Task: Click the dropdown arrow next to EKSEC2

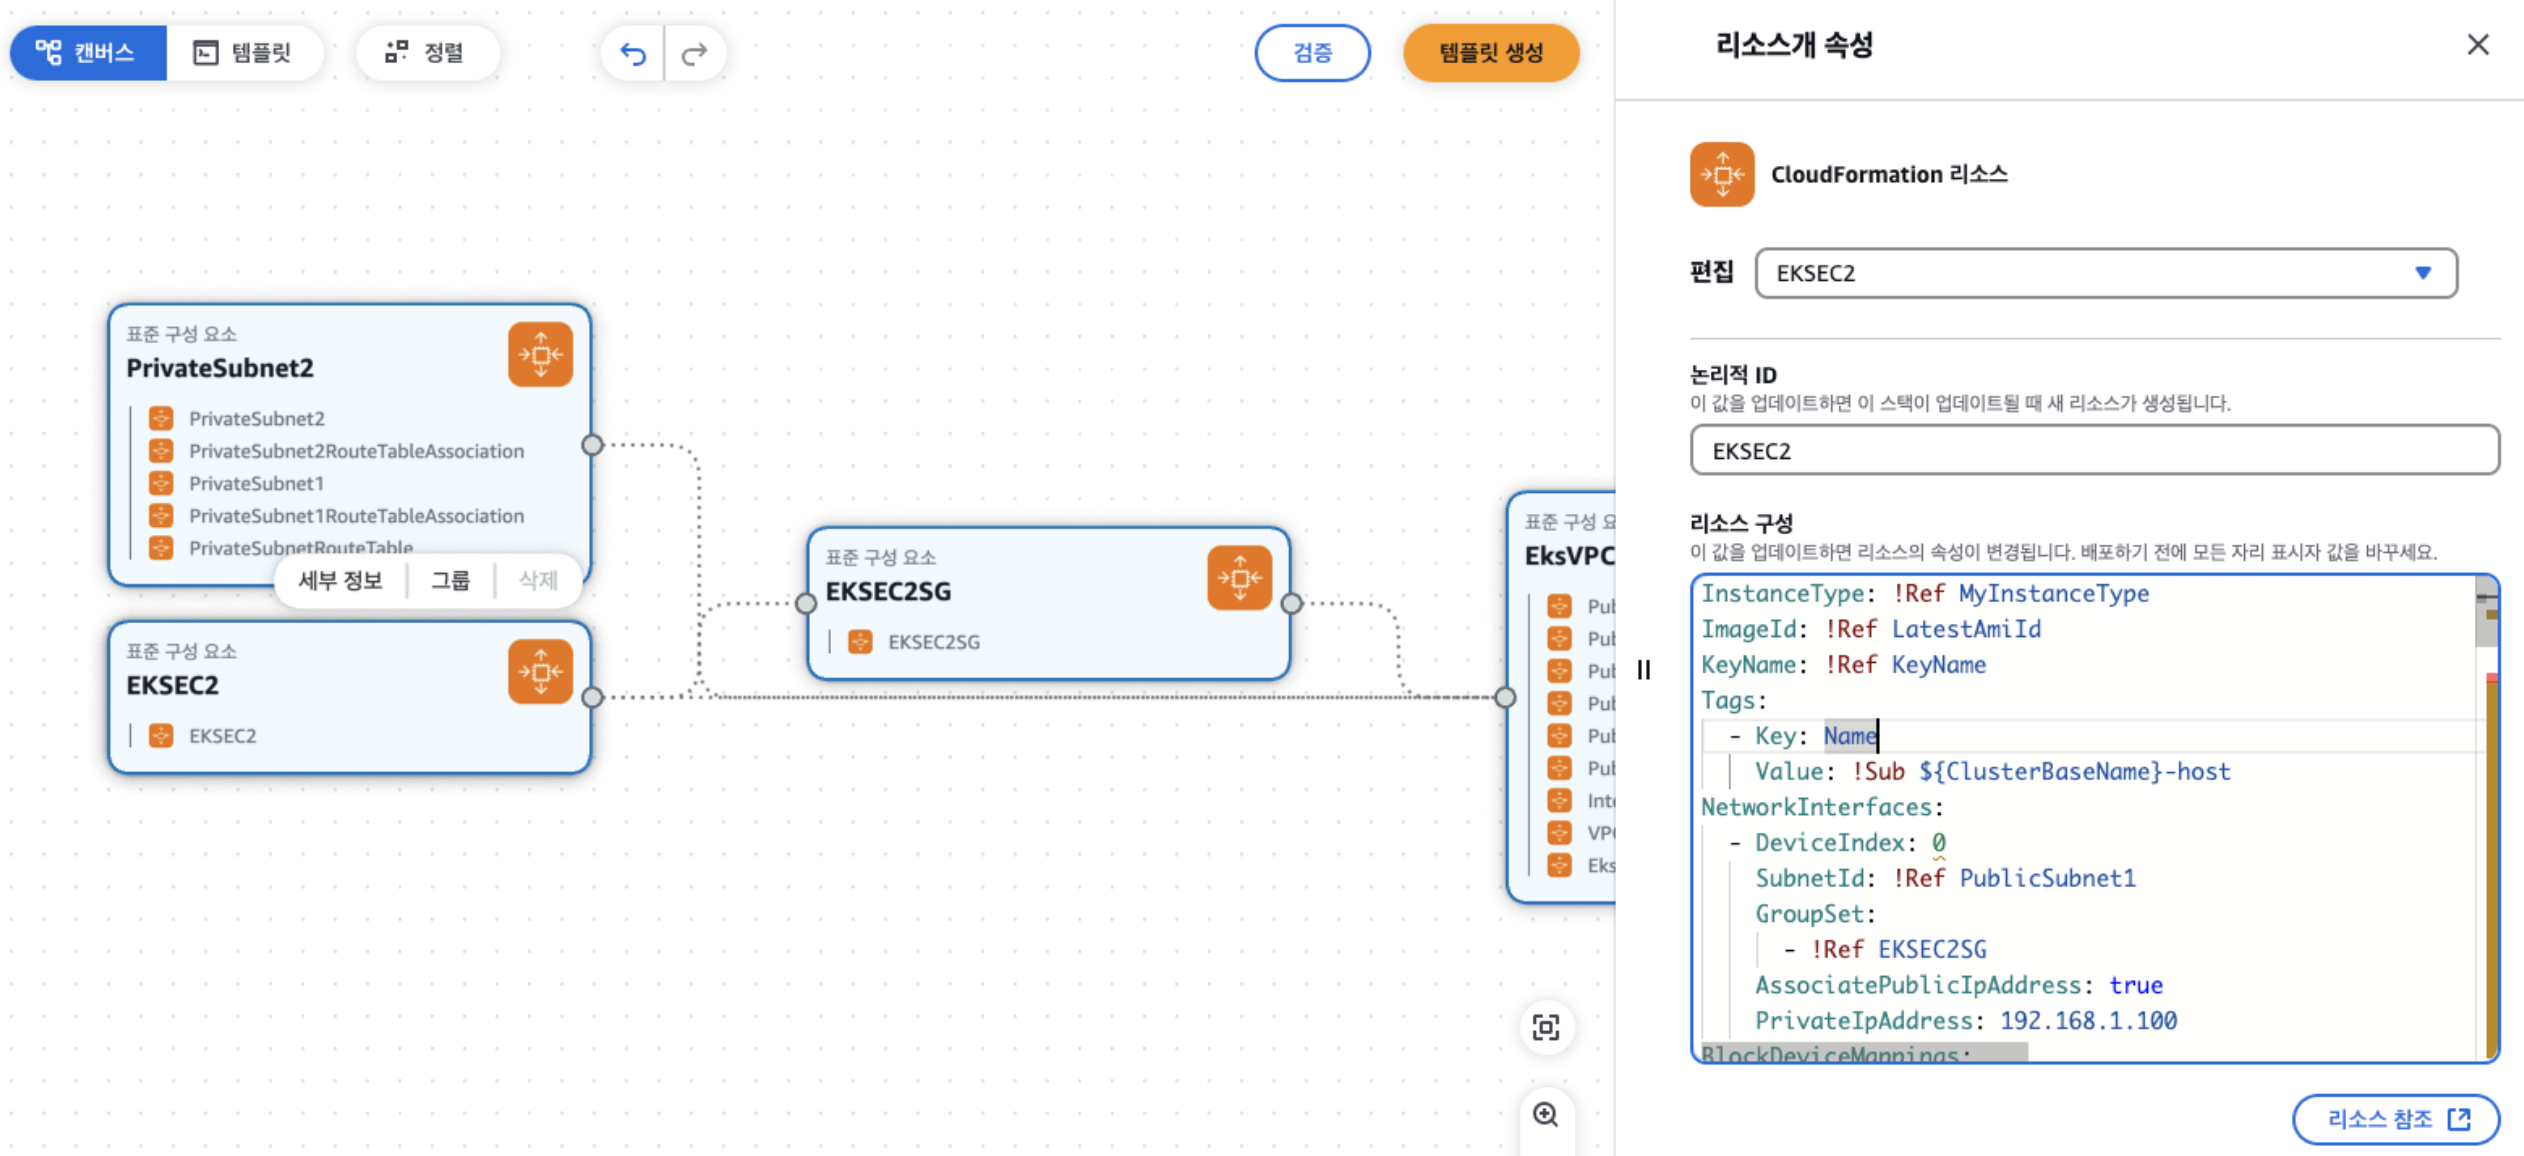Action: [x=2422, y=273]
